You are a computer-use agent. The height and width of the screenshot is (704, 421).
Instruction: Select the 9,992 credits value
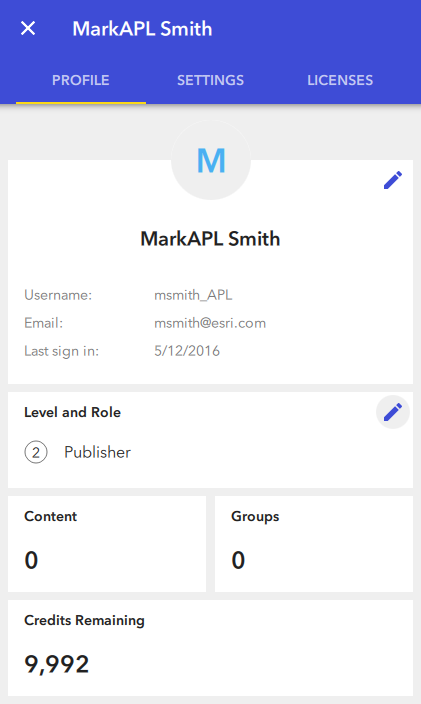click(57, 664)
